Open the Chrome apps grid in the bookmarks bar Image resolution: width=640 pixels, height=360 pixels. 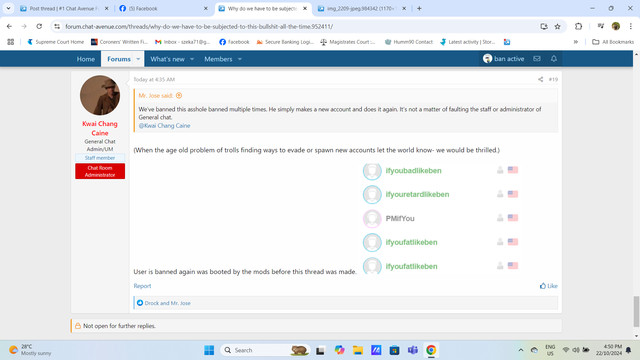coord(11,42)
